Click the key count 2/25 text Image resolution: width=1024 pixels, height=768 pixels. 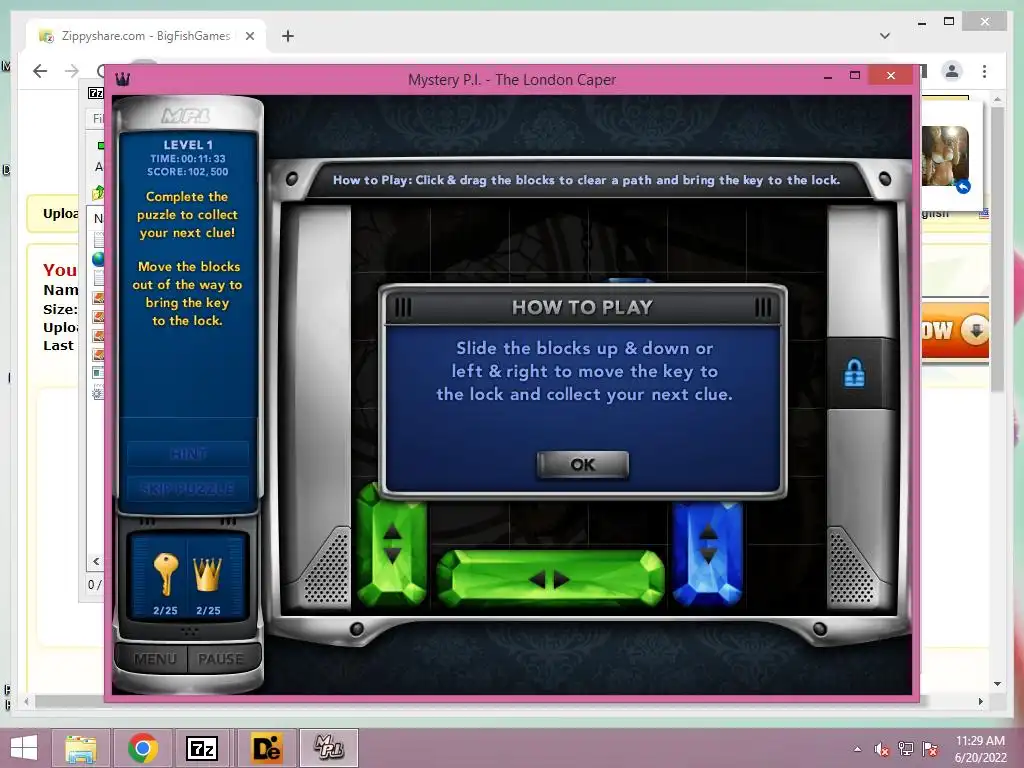[x=165, y=611]
